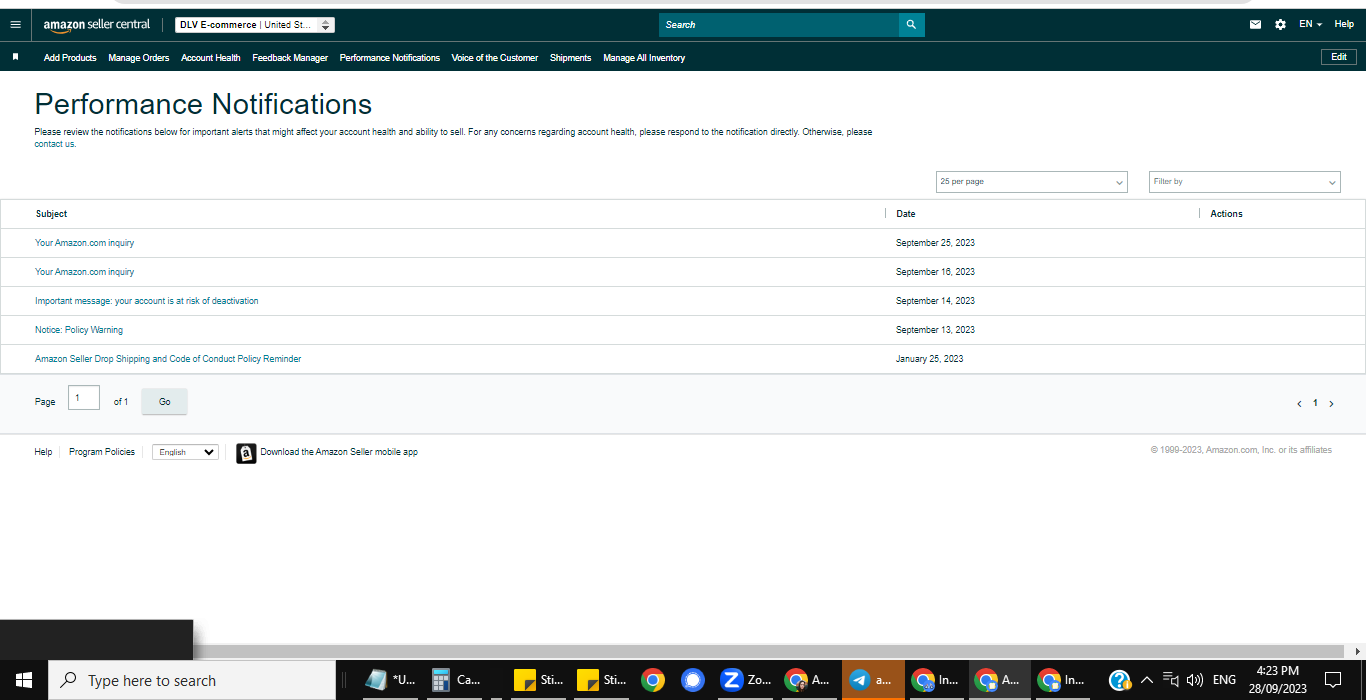Open the first Sticky Notes taskbar item
Viewport: 1366px width, 700px height.
coord(538,680)
